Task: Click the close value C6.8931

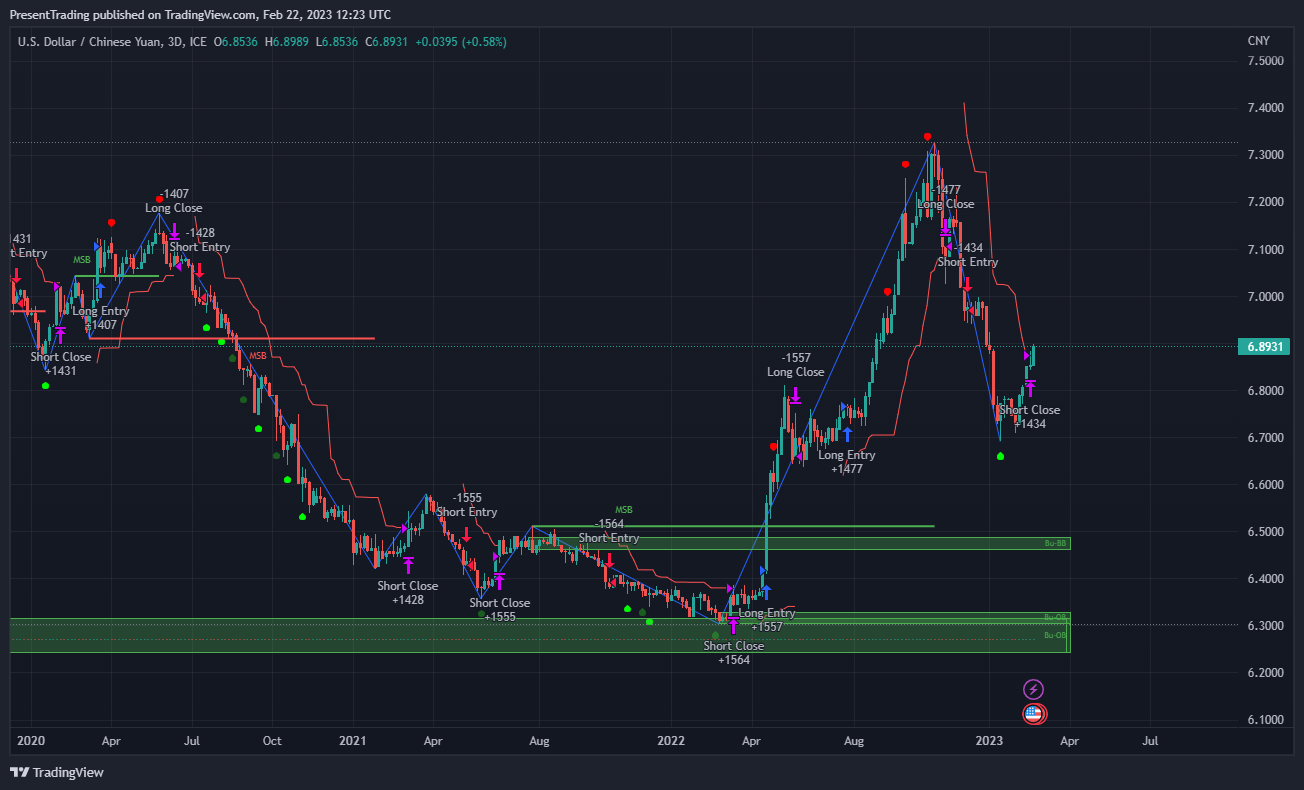Action: (x=388, y=42)
